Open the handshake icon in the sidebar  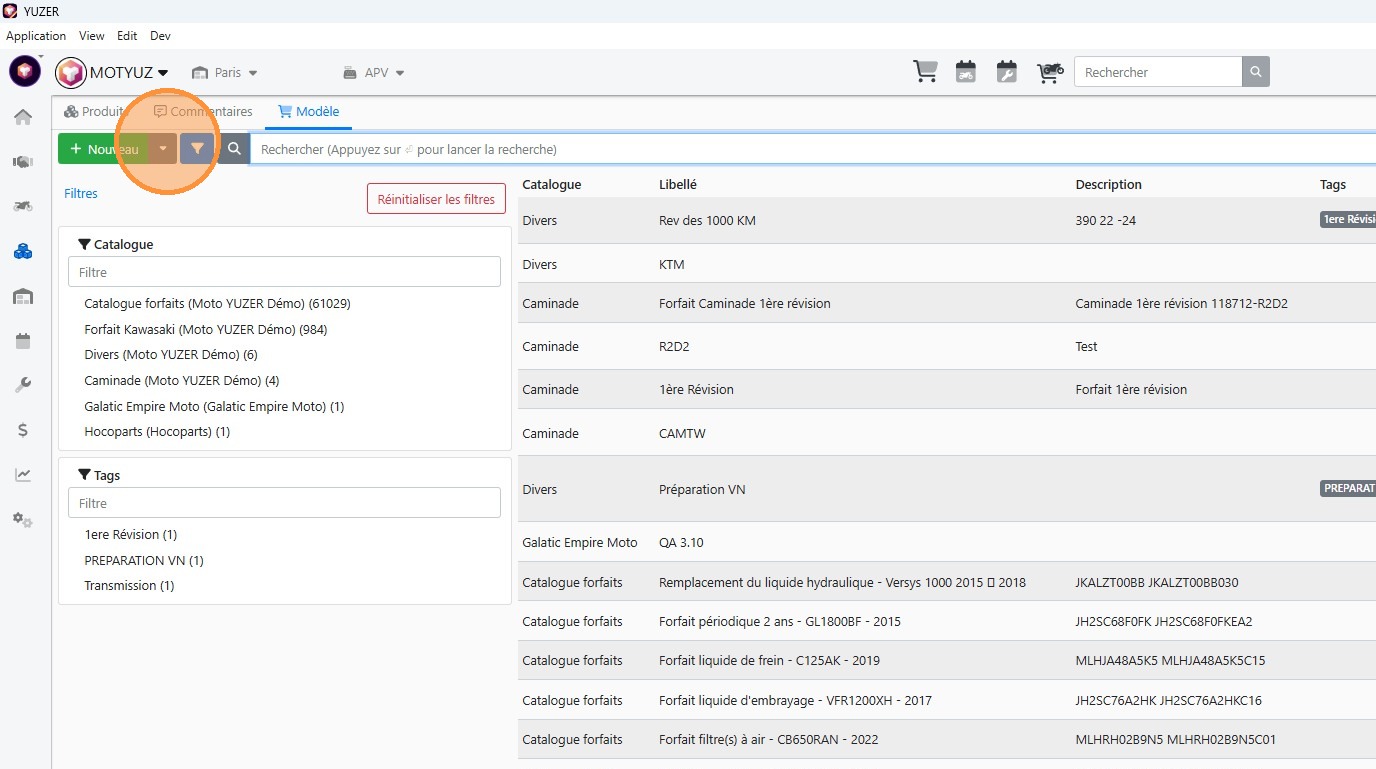tap(23, 161)
